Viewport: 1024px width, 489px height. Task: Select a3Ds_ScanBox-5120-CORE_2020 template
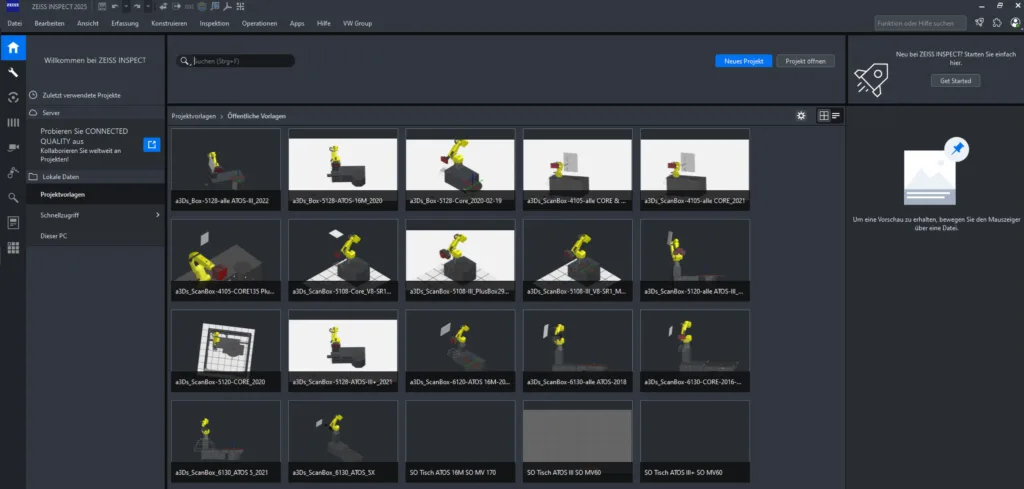(x=226, y=351)
